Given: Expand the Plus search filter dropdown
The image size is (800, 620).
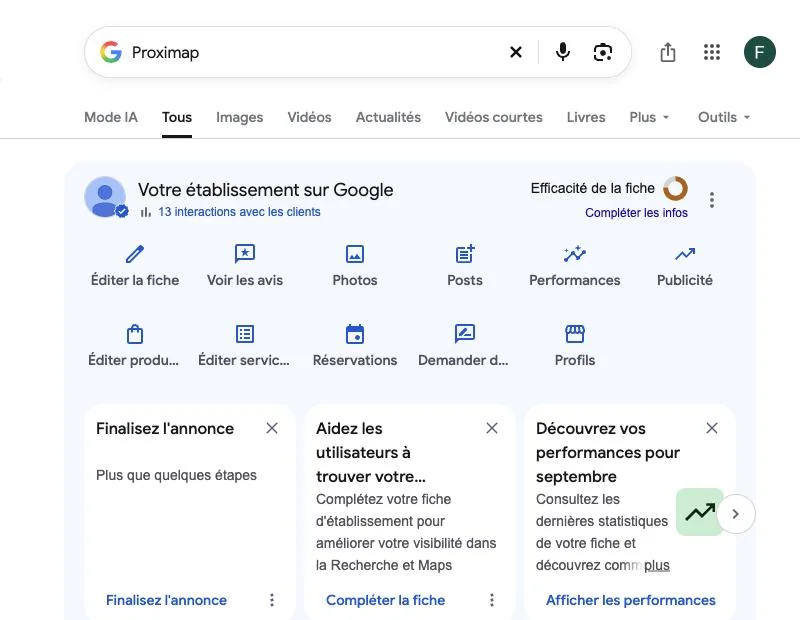Looking at the screenshot, I should coord(649,117).
